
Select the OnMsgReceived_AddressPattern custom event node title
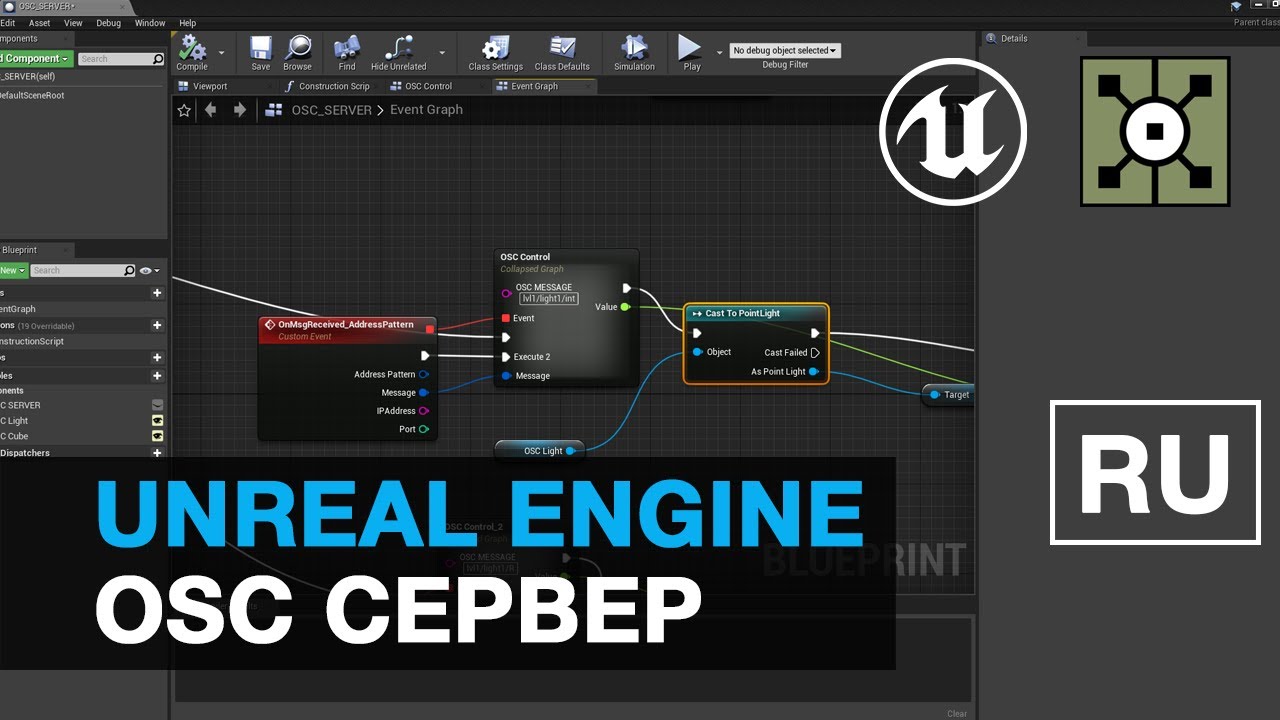tap(345, 325)
